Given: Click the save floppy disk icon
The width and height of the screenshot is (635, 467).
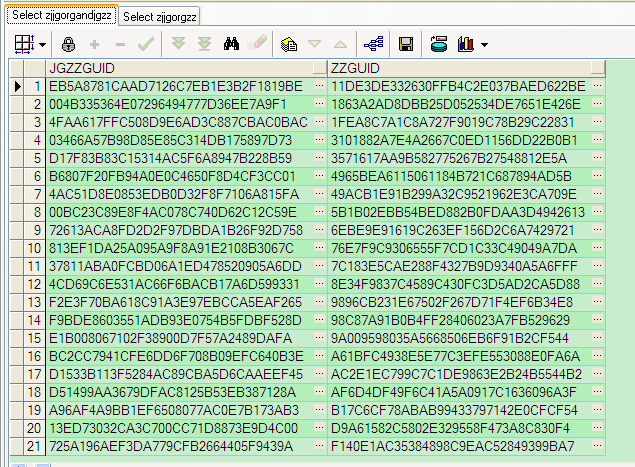Looking at the screenshot, I should (x=406, y=44).
